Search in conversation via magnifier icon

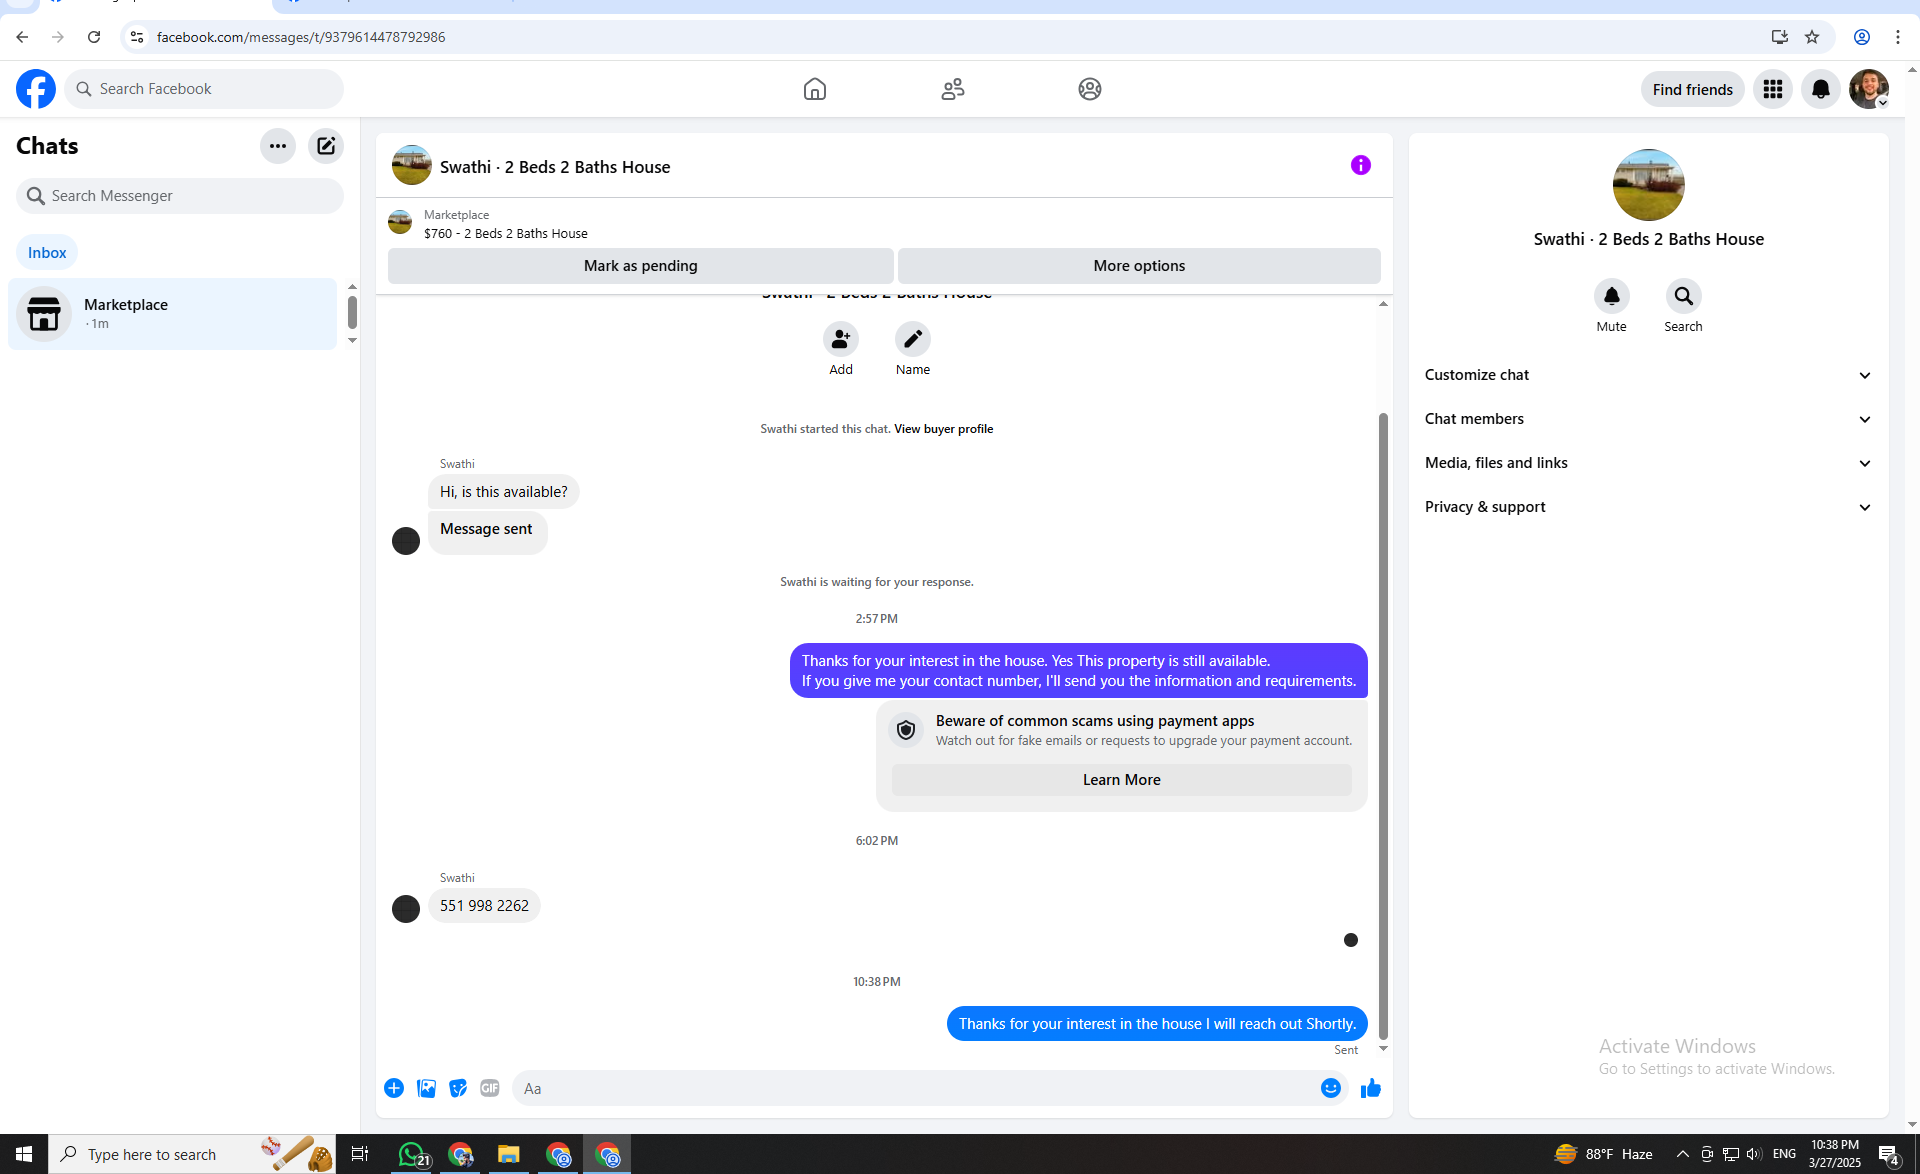point(1684,296)
